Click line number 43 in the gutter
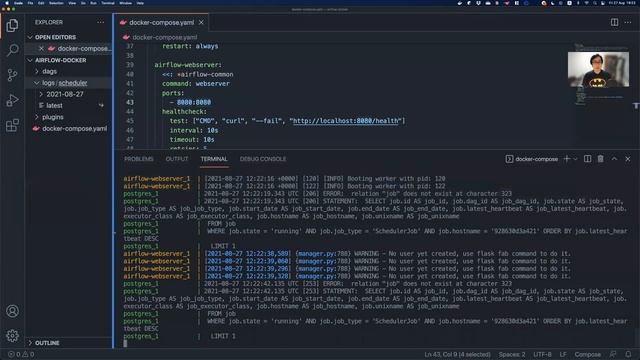 130,102
